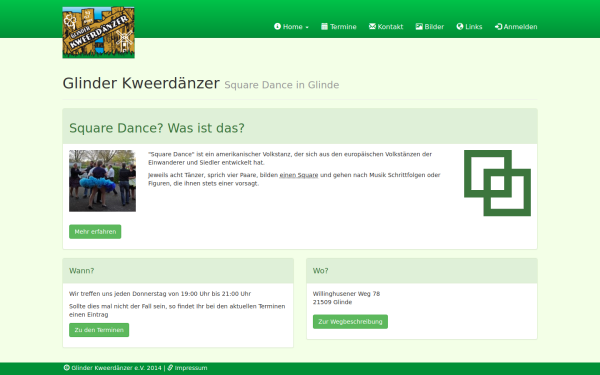Image resolution: width=600 pixels, height=375 pixels.
Task: Click the link icon beside Impressum
Action: click(170, 368)
